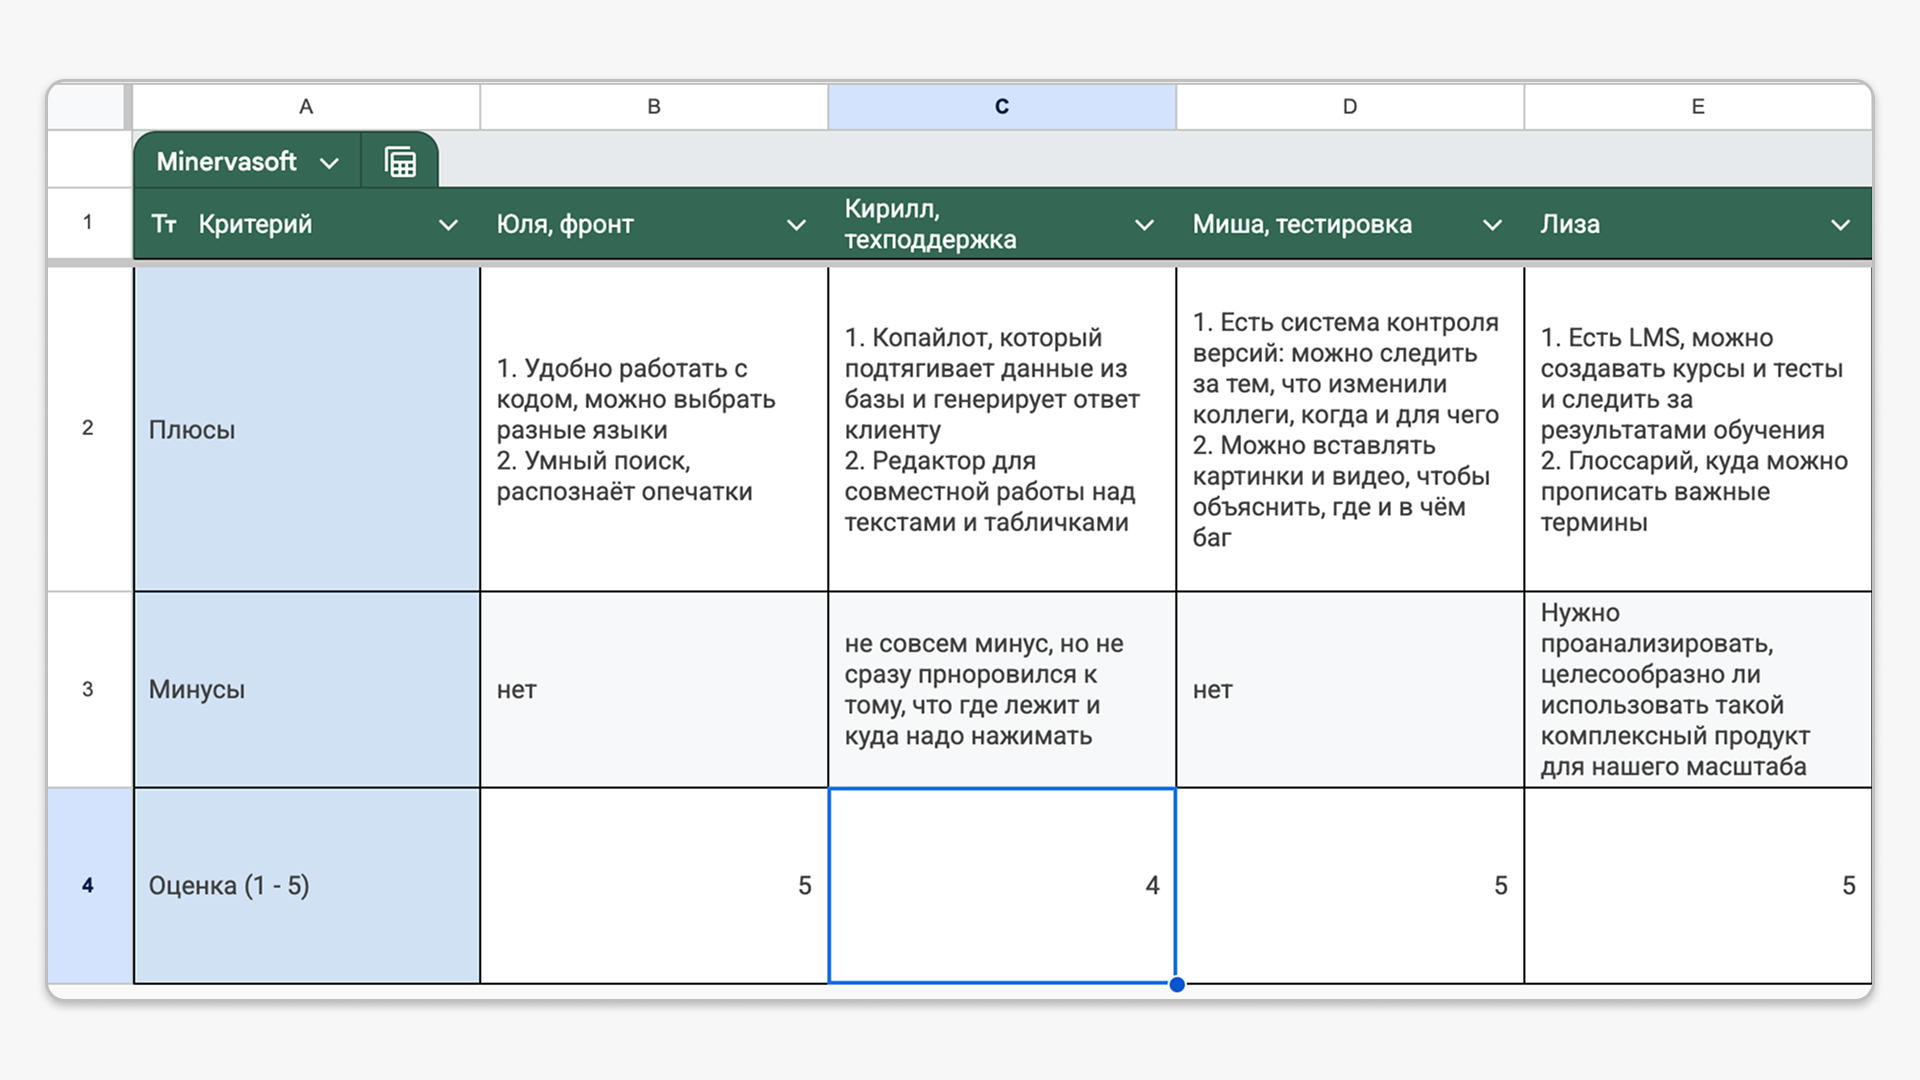1920x1080 pixels.
Task: Click Юля's pluses cell about working with code
Action: coord(654,429)
